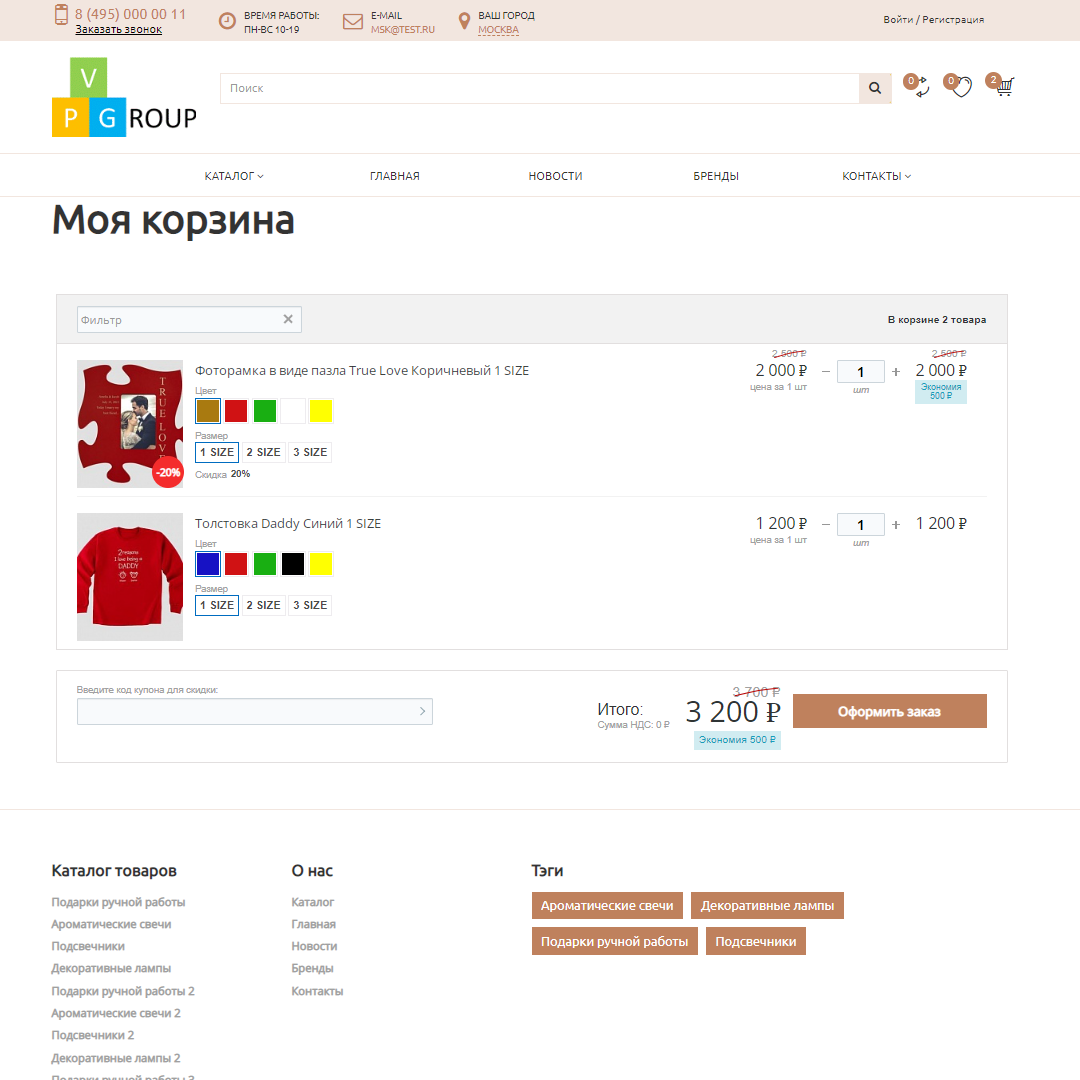Open the wishlist heart icon

(961, 87)
